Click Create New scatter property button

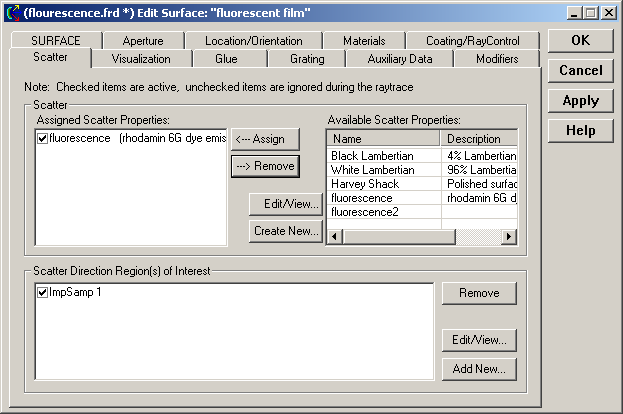coord(286,231)
